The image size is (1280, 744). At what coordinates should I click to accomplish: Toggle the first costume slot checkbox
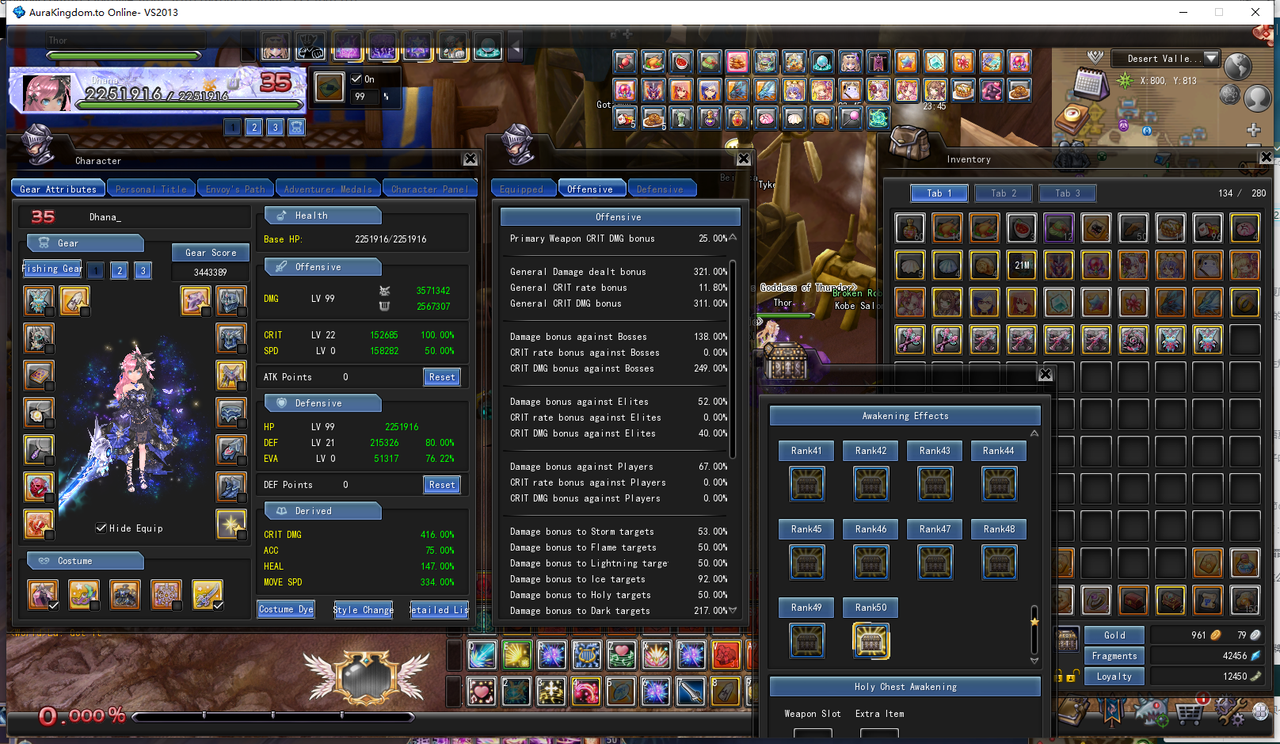[54, 605]
